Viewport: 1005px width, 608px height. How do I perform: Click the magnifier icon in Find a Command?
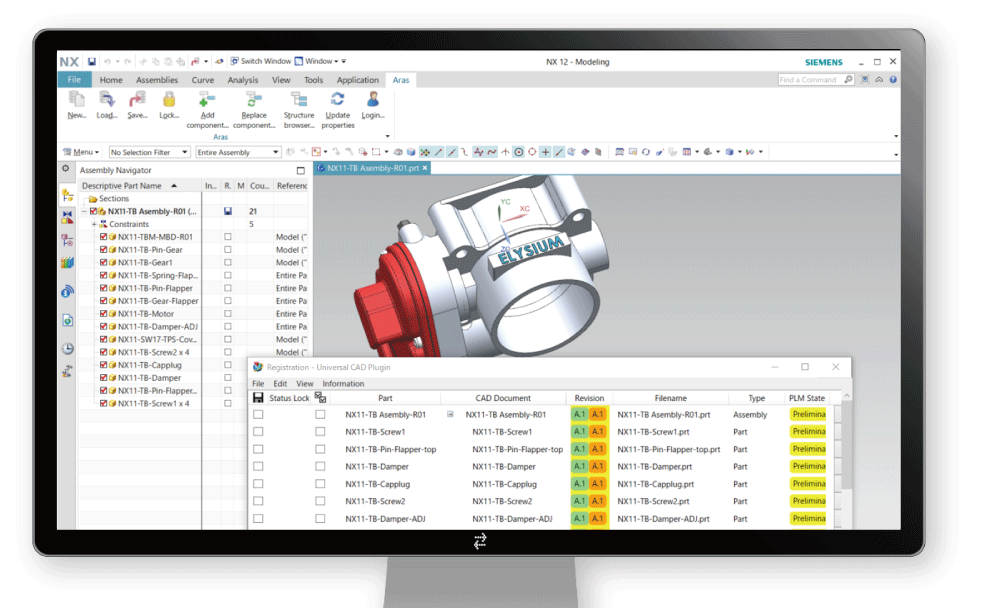848,79
